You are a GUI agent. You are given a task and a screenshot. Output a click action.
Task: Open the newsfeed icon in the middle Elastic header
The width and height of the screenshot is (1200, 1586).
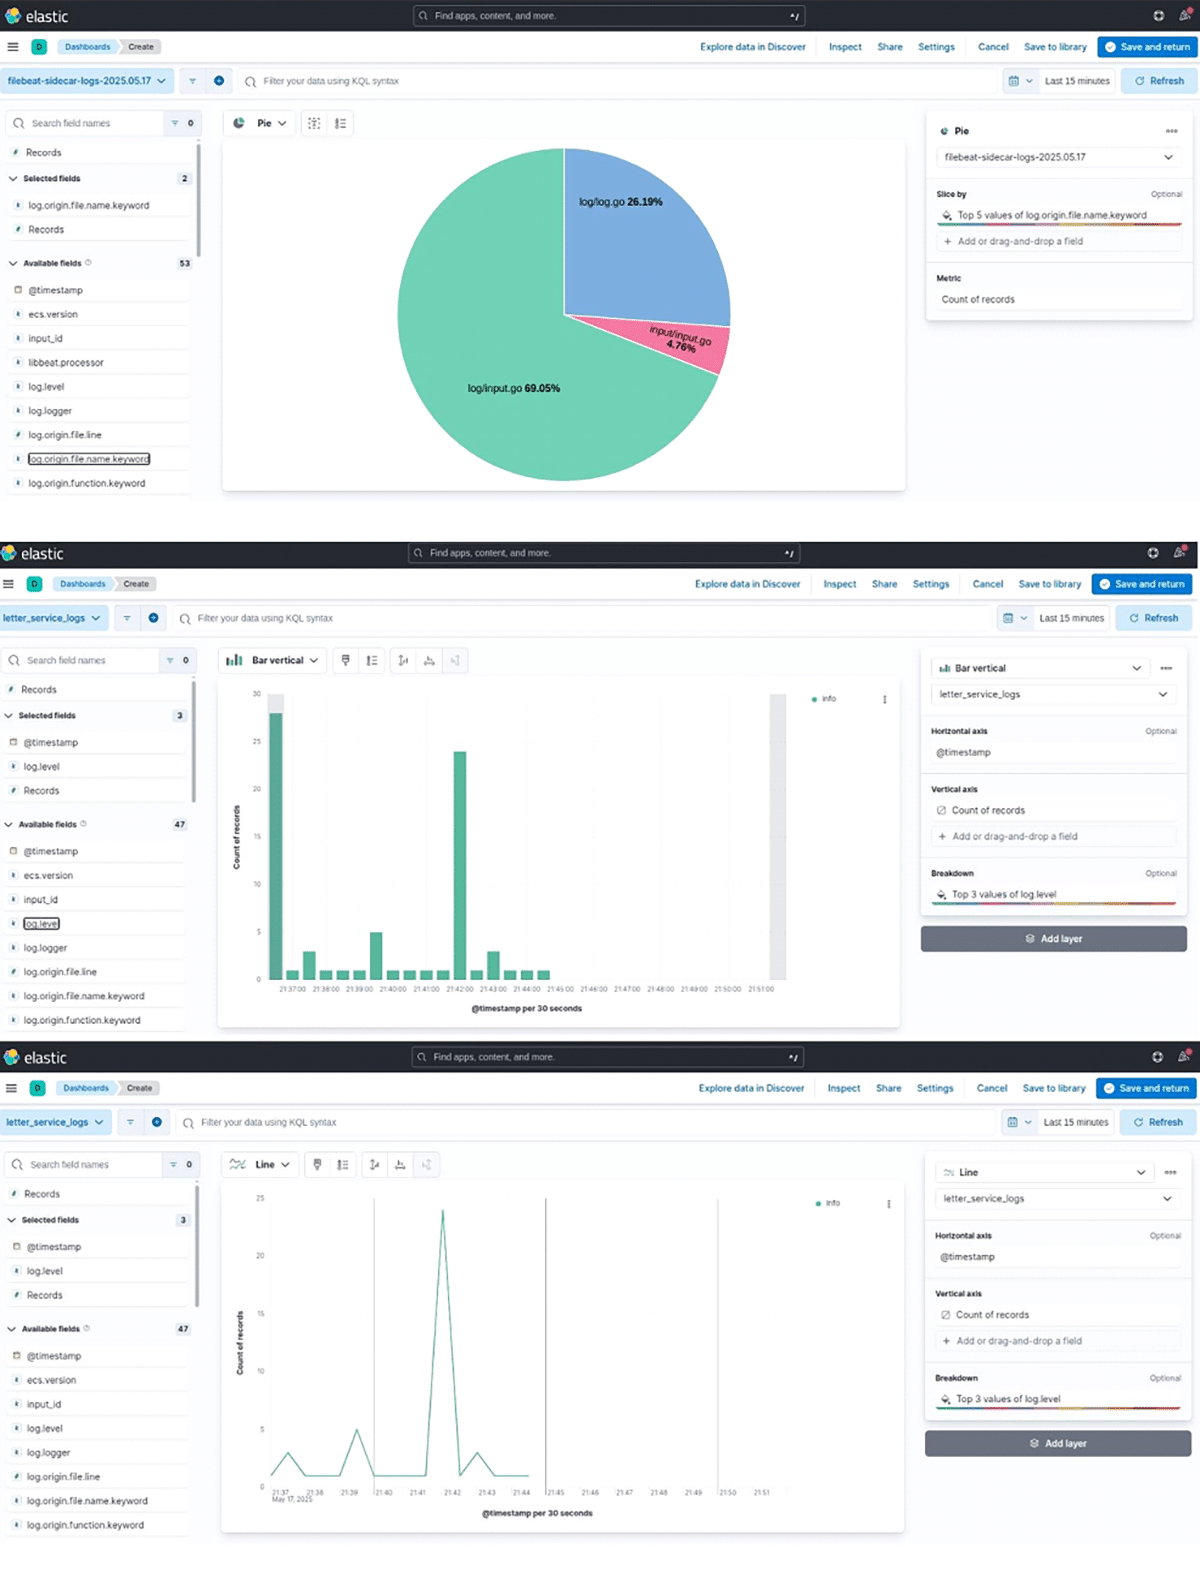click(x=1180, y=552)
